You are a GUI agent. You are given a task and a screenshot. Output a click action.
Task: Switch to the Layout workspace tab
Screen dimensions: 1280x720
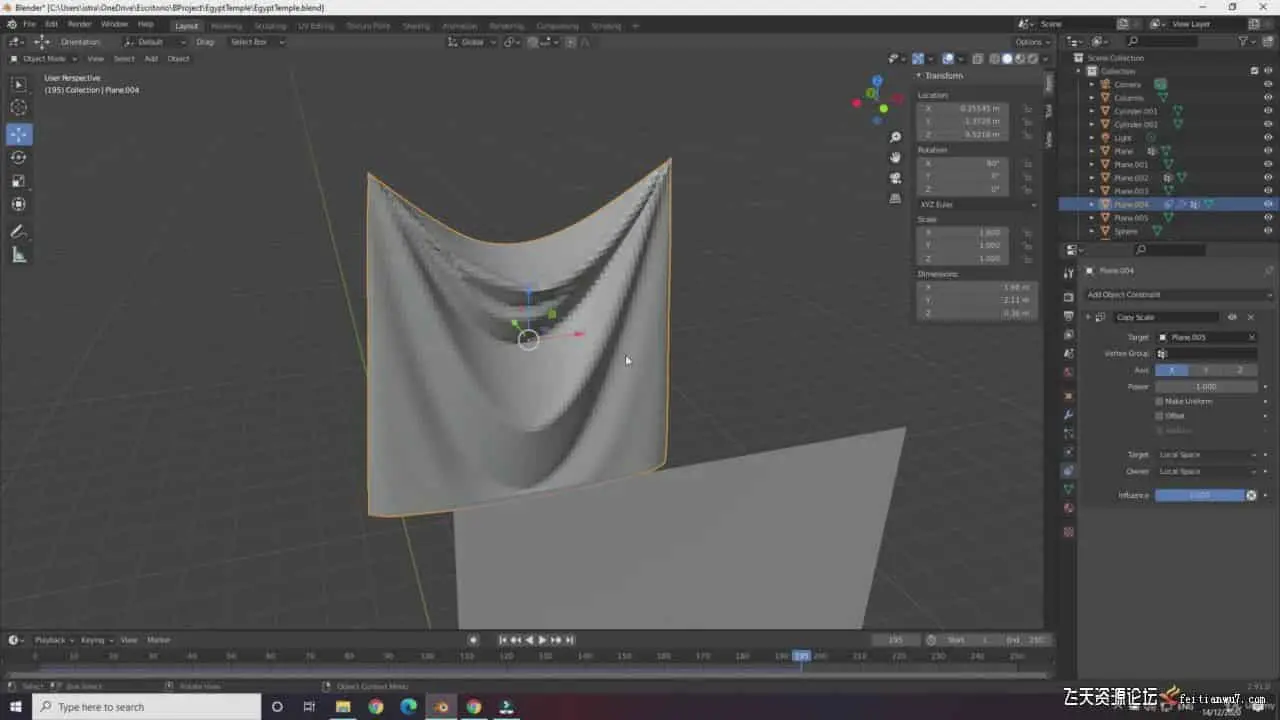point(186,25)
